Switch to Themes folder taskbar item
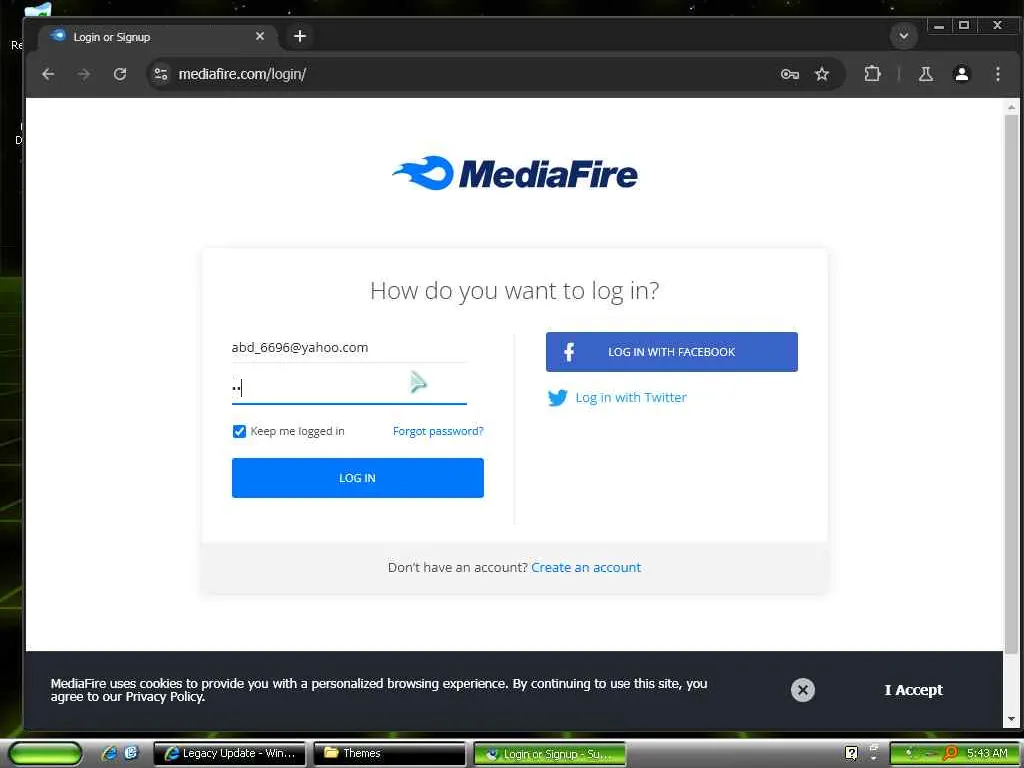Screen dimensions: 1024x768 pyautogui.click(x=389, y=754)
